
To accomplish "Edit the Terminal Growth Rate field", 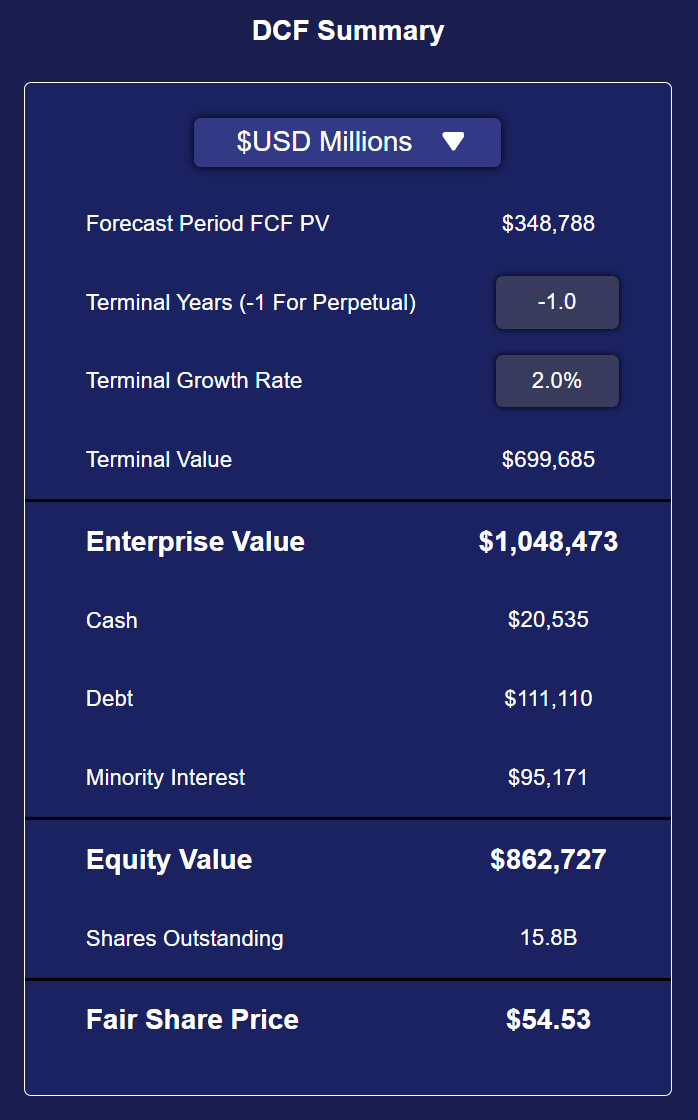I will click(557, 381).
